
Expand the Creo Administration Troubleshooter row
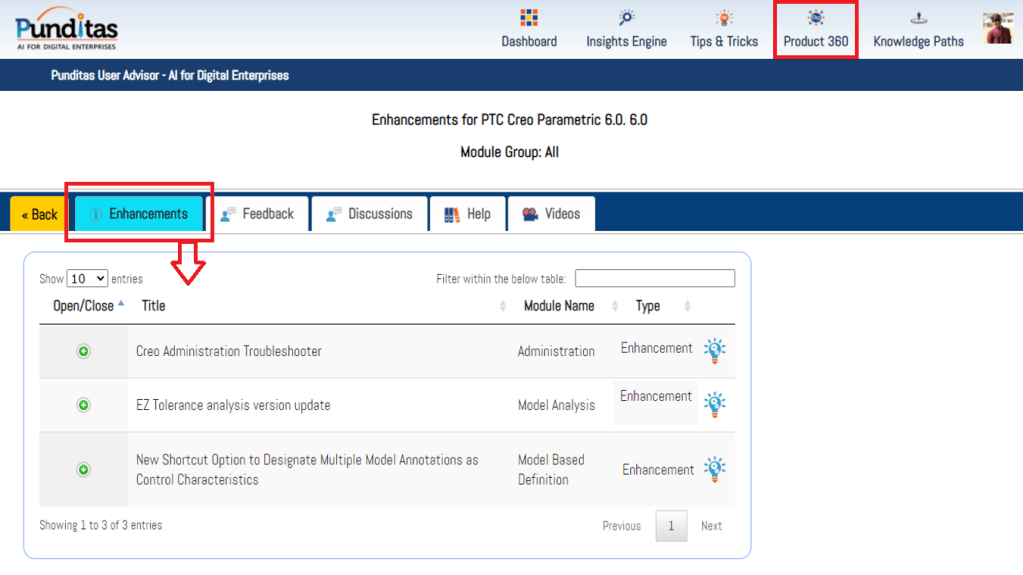[x=84, y=351]
